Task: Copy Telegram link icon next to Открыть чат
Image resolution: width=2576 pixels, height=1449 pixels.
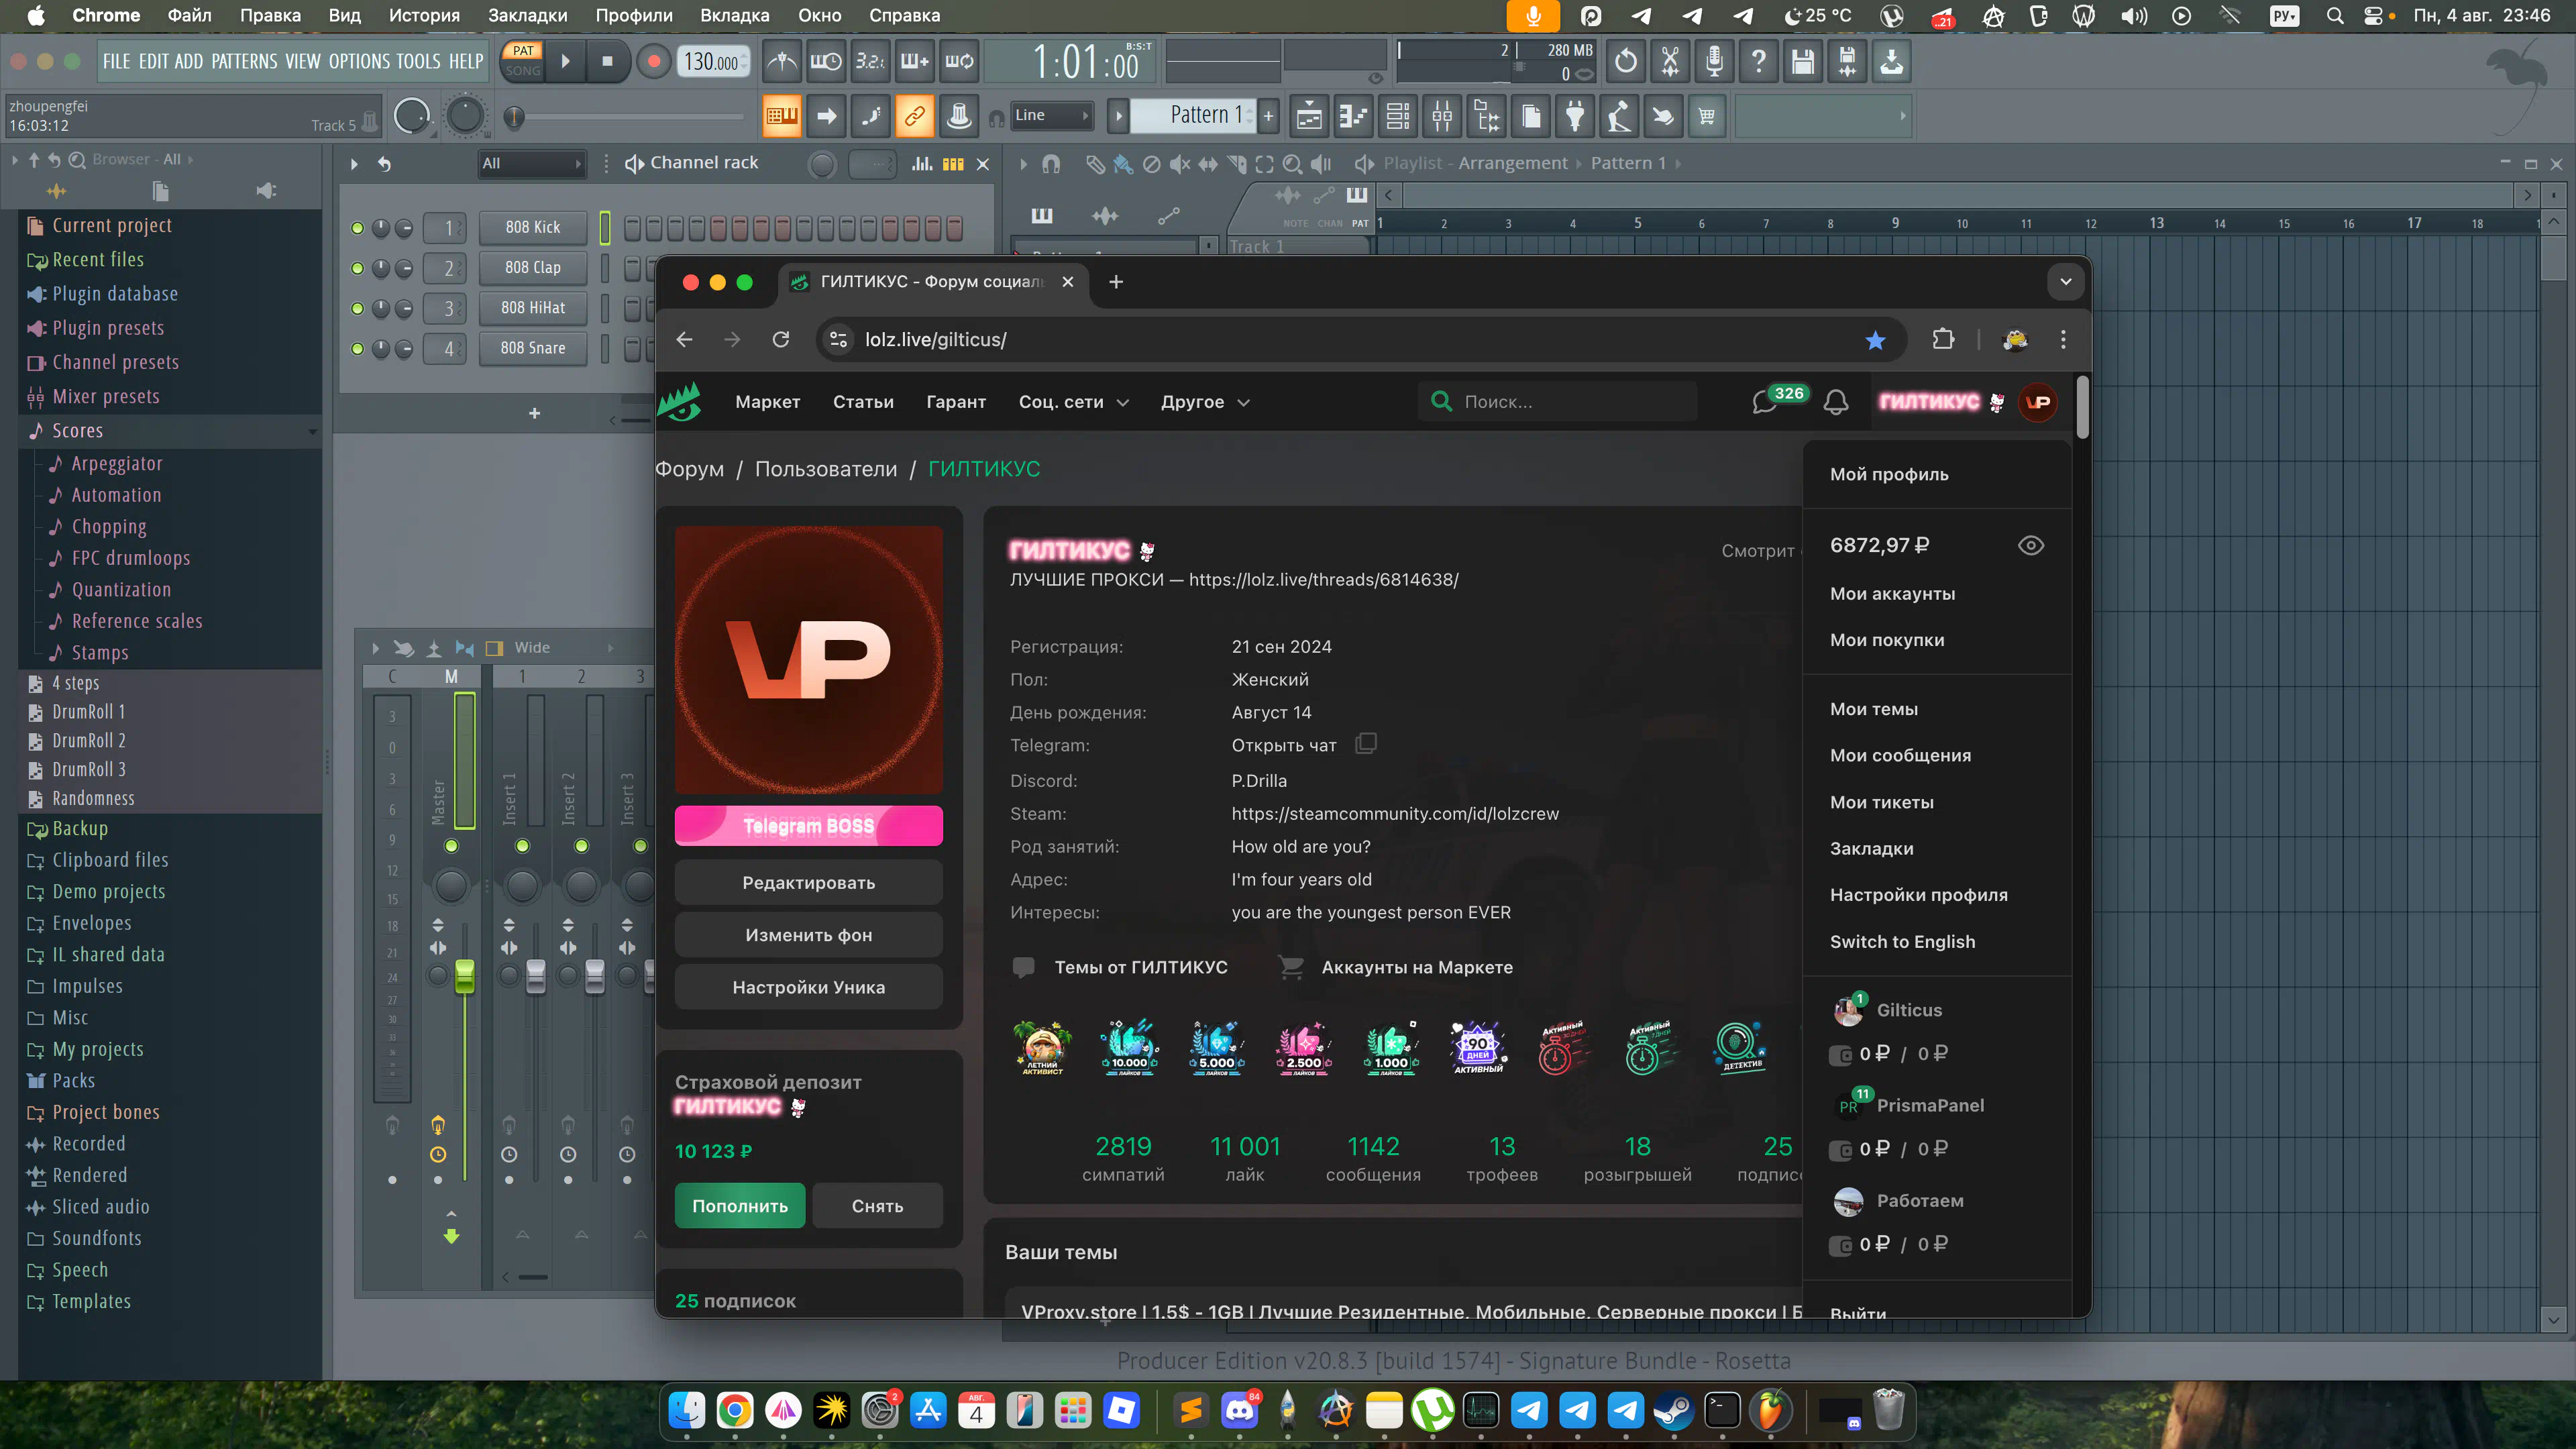Action: [1366, 743]
